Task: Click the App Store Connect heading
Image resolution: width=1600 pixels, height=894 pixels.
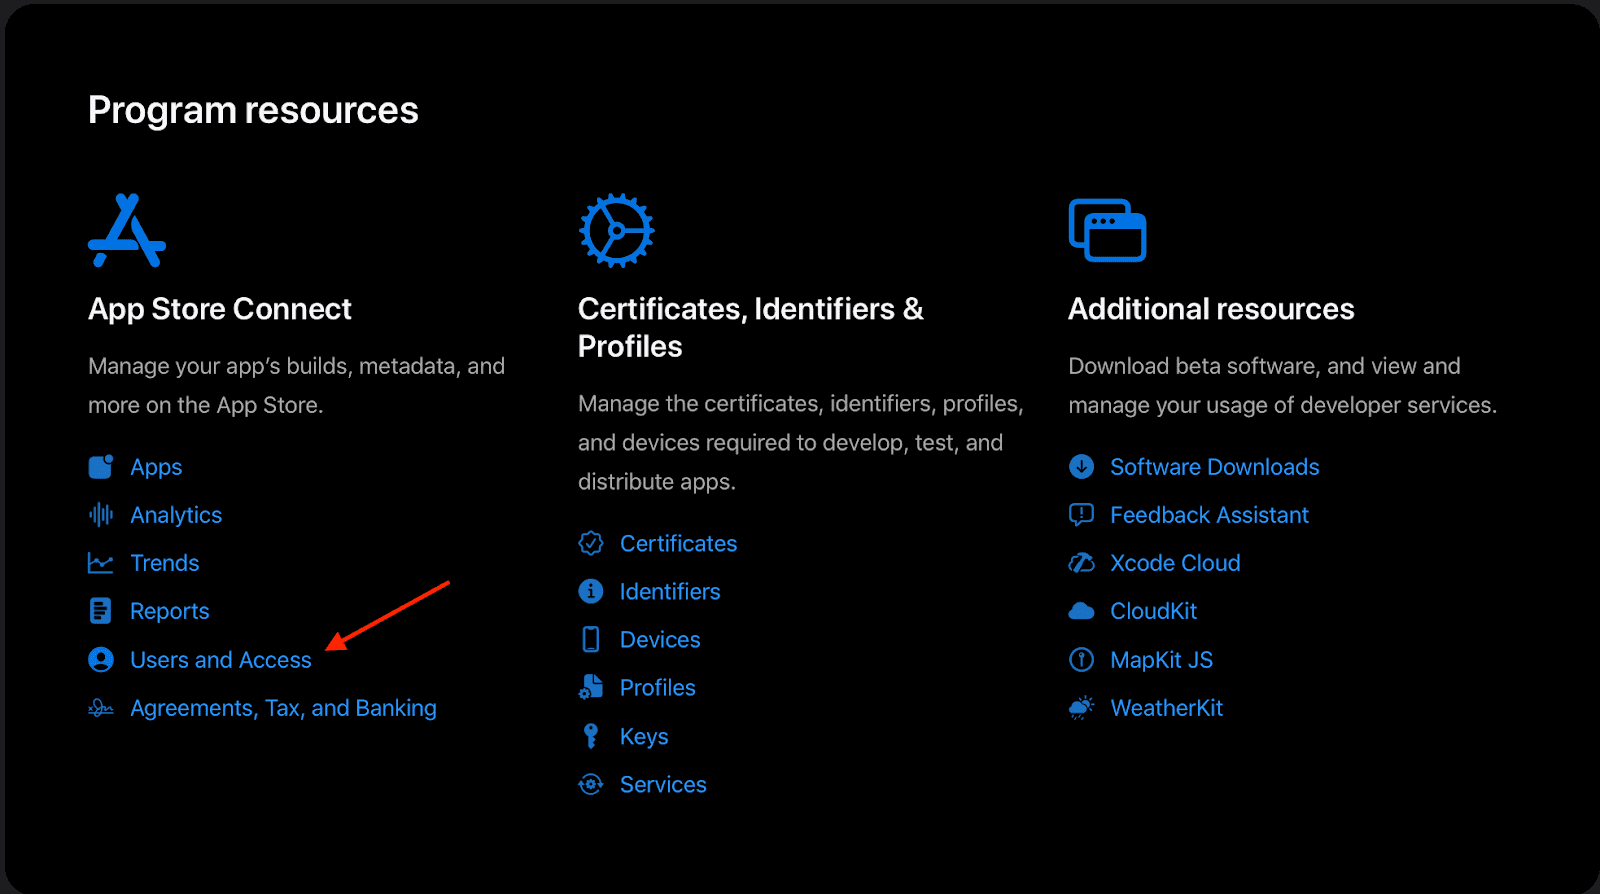Action: (x=220, y=309)
